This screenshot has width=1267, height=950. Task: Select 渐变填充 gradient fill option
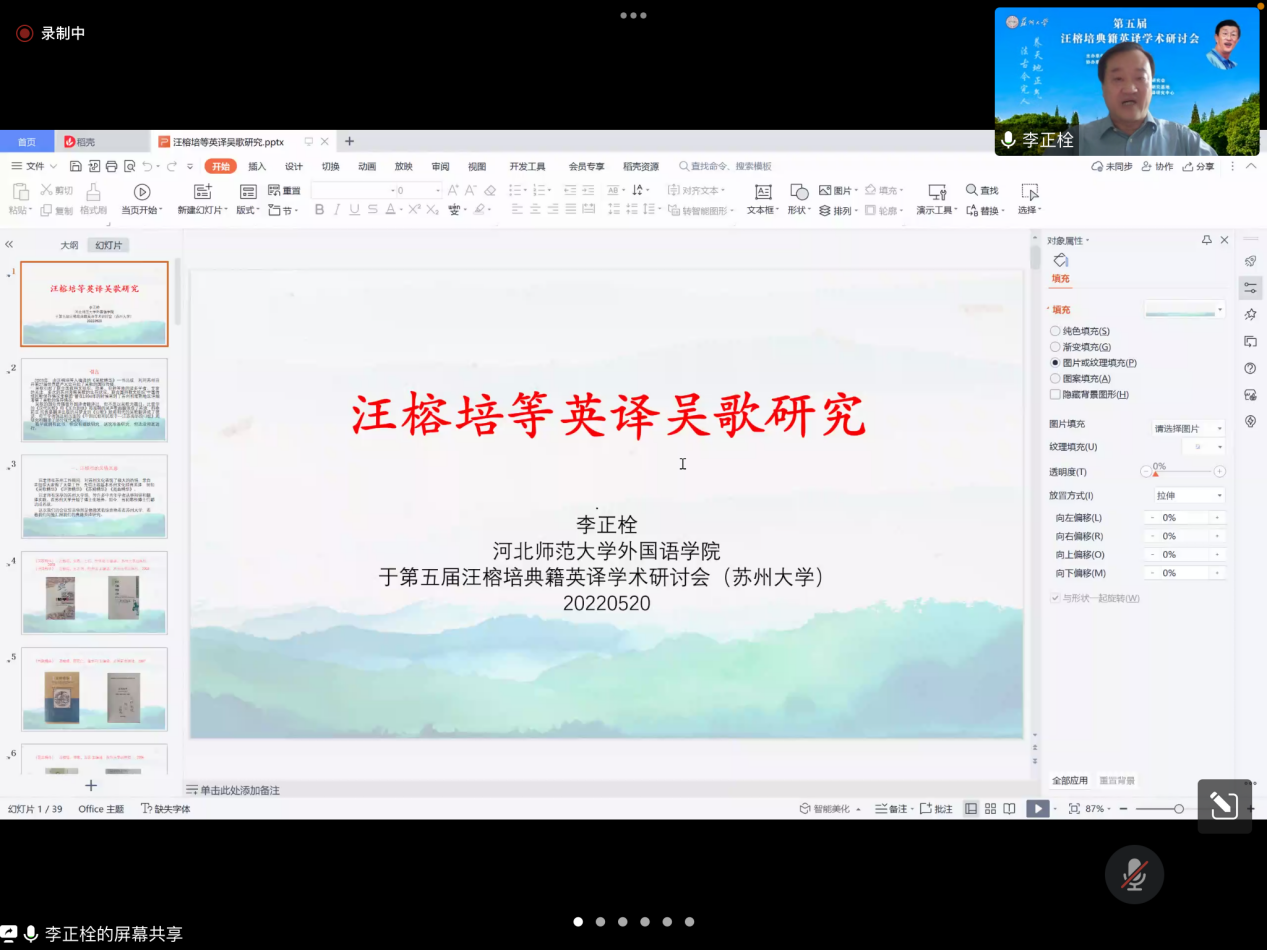click(x=1055, y=347)
